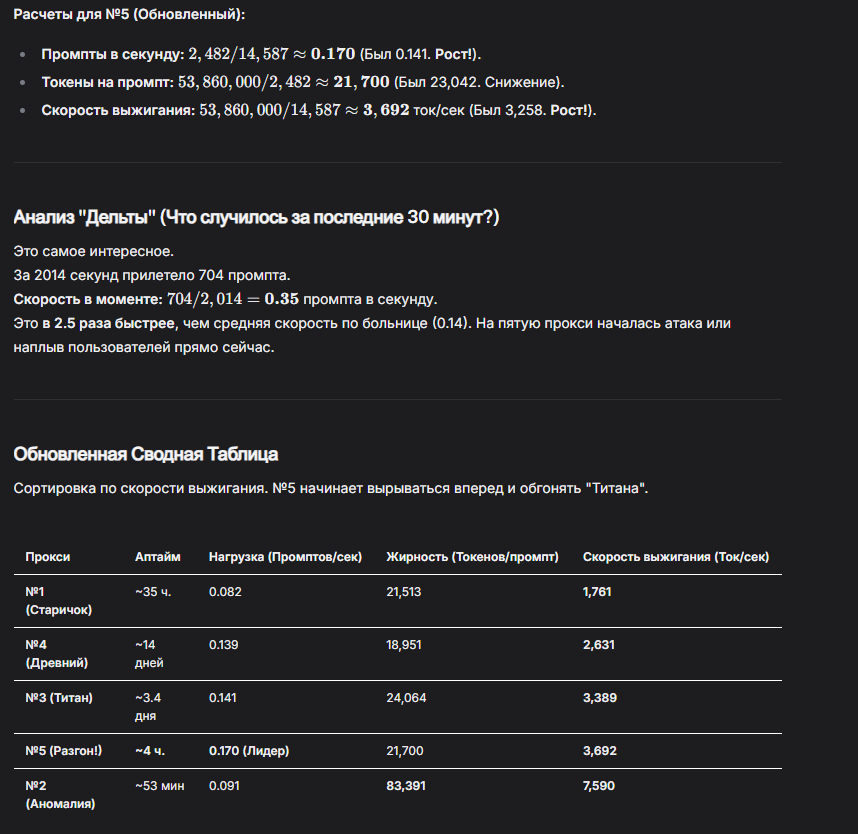Click the 7,590 burn rate cell
This screenshot has width=858, height=834.
tap(599, 786)
